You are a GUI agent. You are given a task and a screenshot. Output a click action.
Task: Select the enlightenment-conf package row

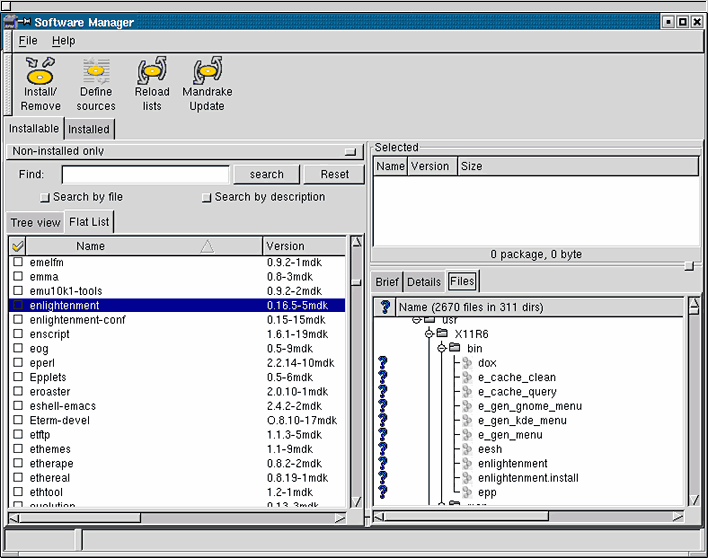(x=177, y=320)
